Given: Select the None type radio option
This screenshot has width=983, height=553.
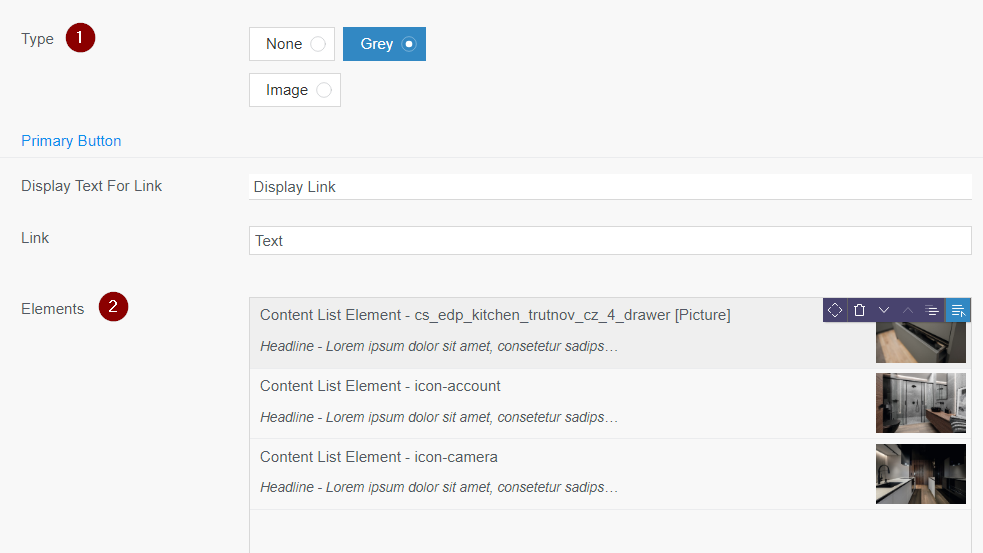Looking at the screenshot, I should (292, 44).
